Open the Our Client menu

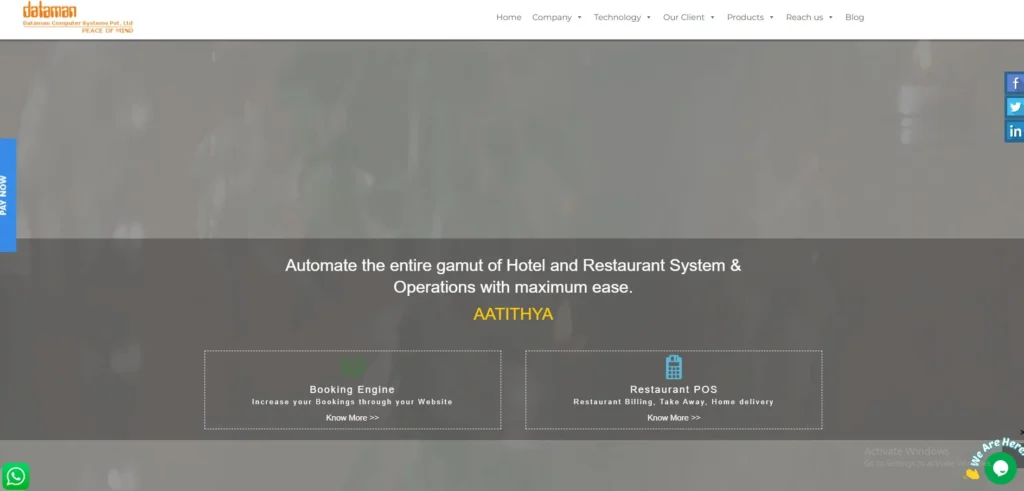tap(684, 18)
